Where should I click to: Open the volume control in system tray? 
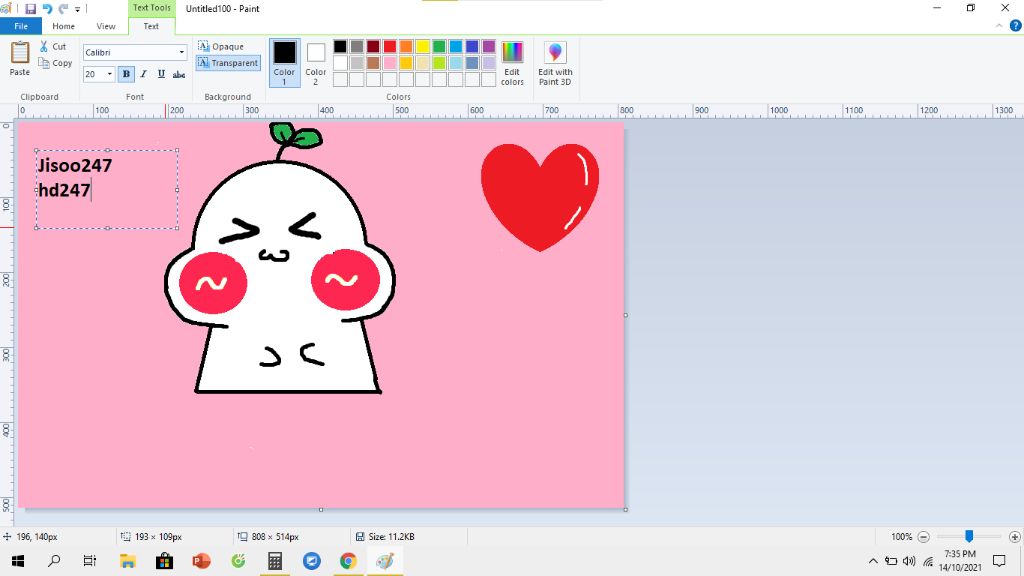(909, 561)
